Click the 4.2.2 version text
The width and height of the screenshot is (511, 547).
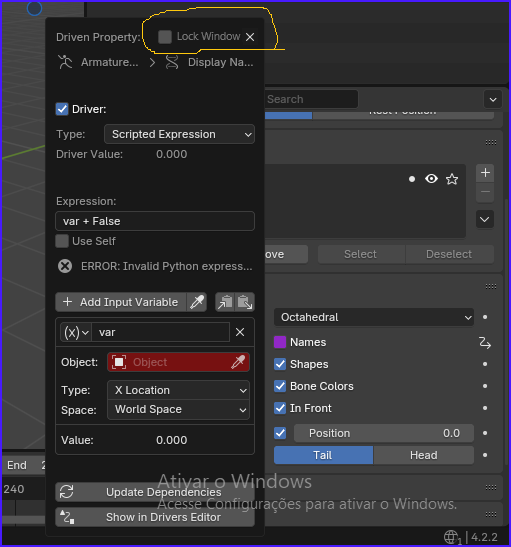click(x=484, y=537)
